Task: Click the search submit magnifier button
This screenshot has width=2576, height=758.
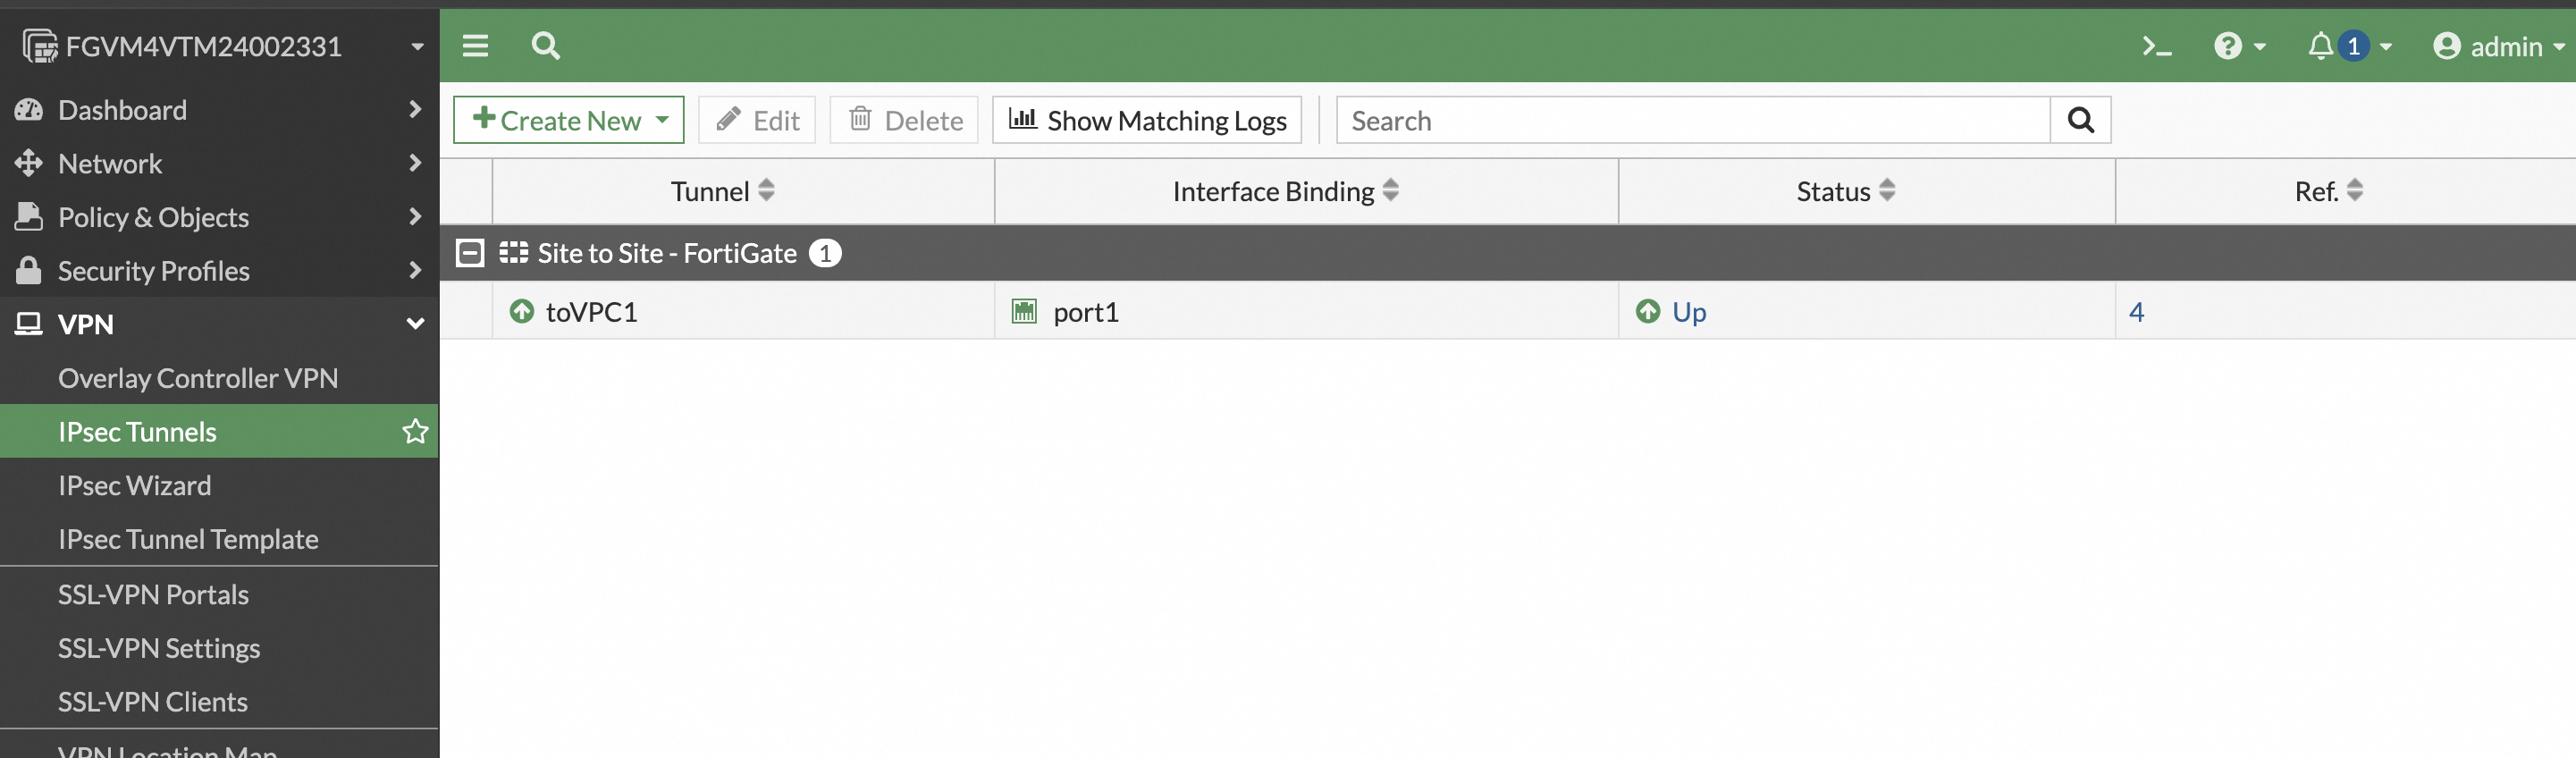Action: pyautogui.click(x=2080, y=120)
